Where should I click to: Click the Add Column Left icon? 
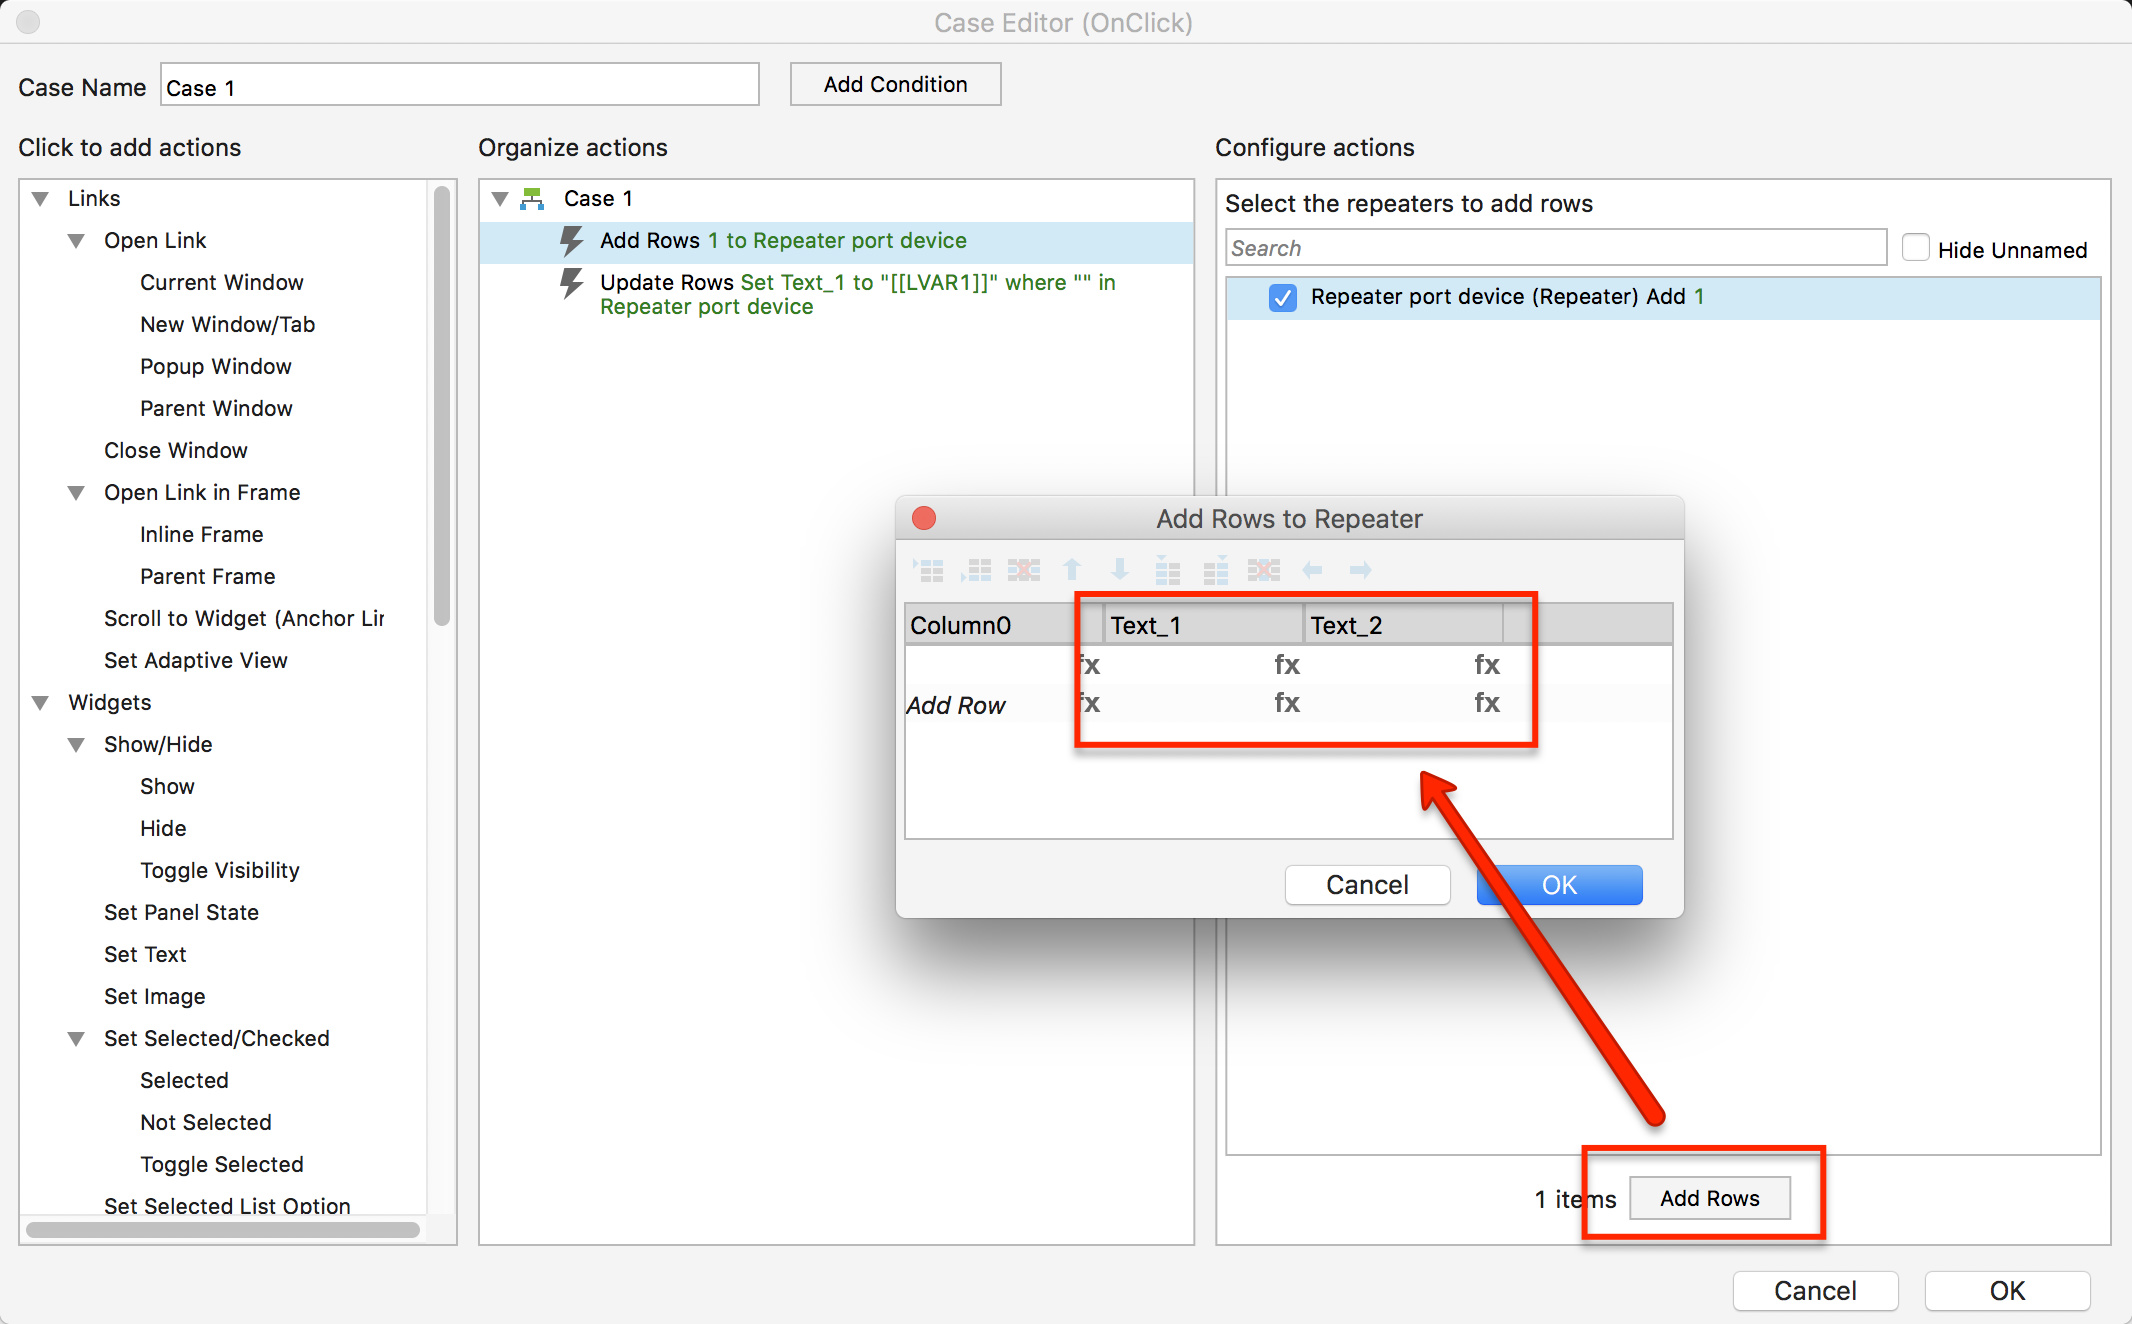coord(1167,570)
